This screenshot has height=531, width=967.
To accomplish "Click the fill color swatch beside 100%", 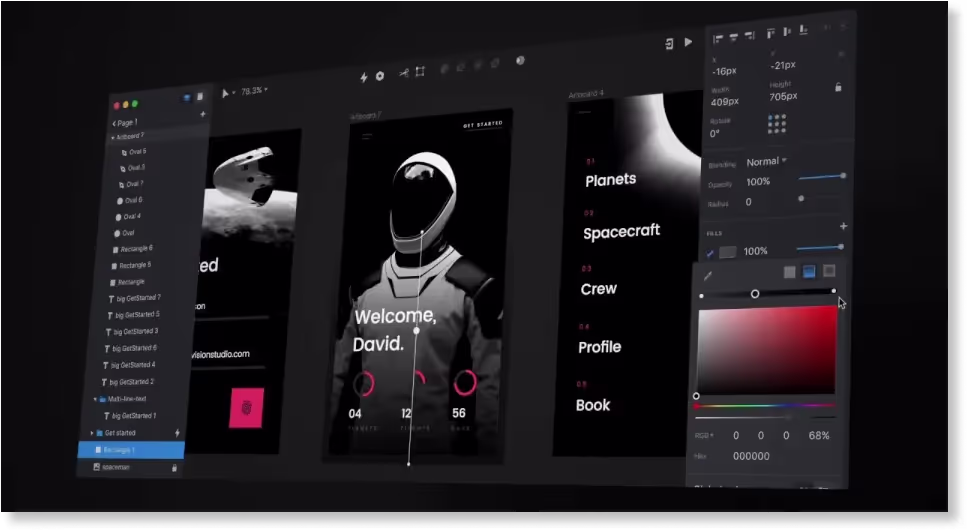I will tap(728, 252).
